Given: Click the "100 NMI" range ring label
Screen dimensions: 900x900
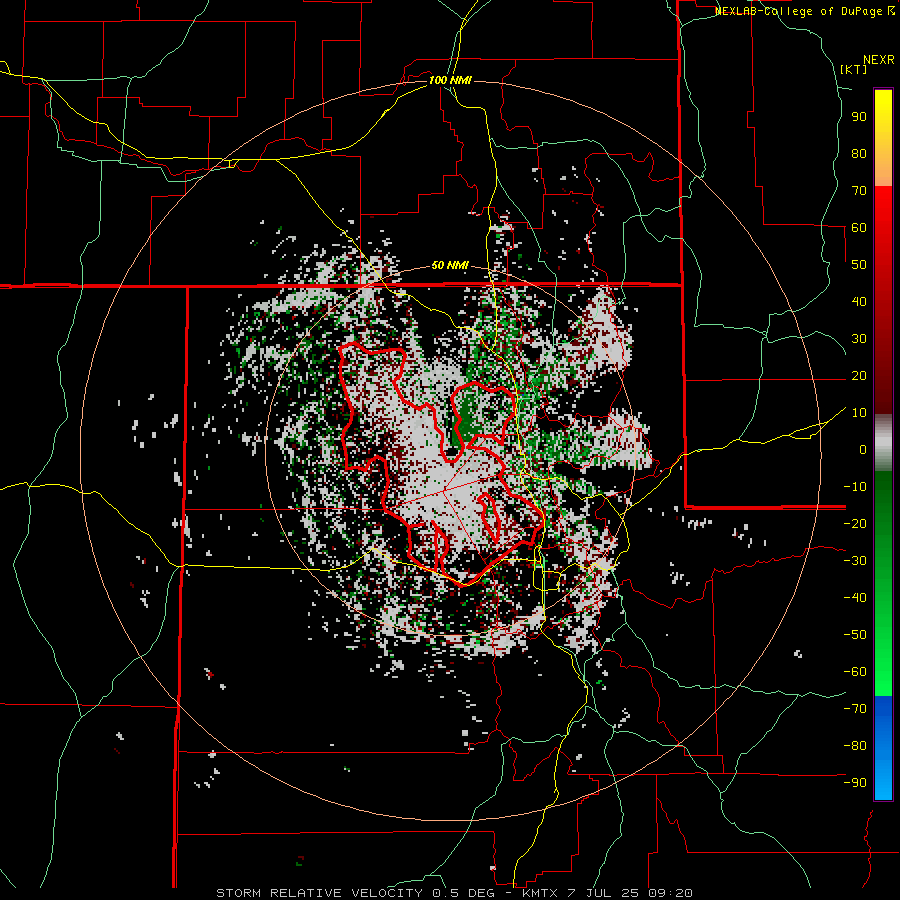Looking at the screenshot, I should [x=450, y=80].
